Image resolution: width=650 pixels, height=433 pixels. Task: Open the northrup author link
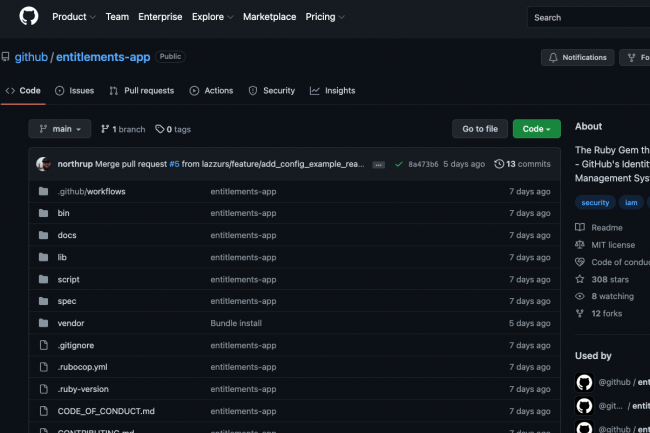tap(75, 164)
